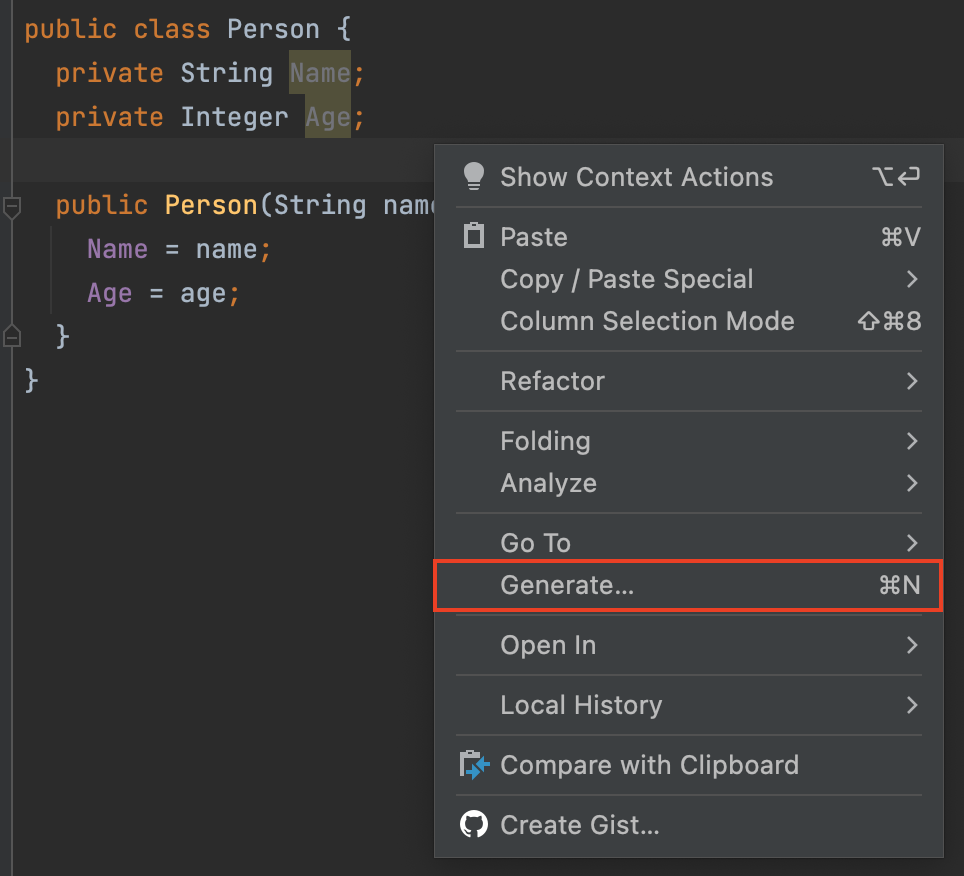Image resolution: width=964 pixels, height=876 pixels.
Task: Click the lightbulb Show Context Actions icon
Action: 473,177
